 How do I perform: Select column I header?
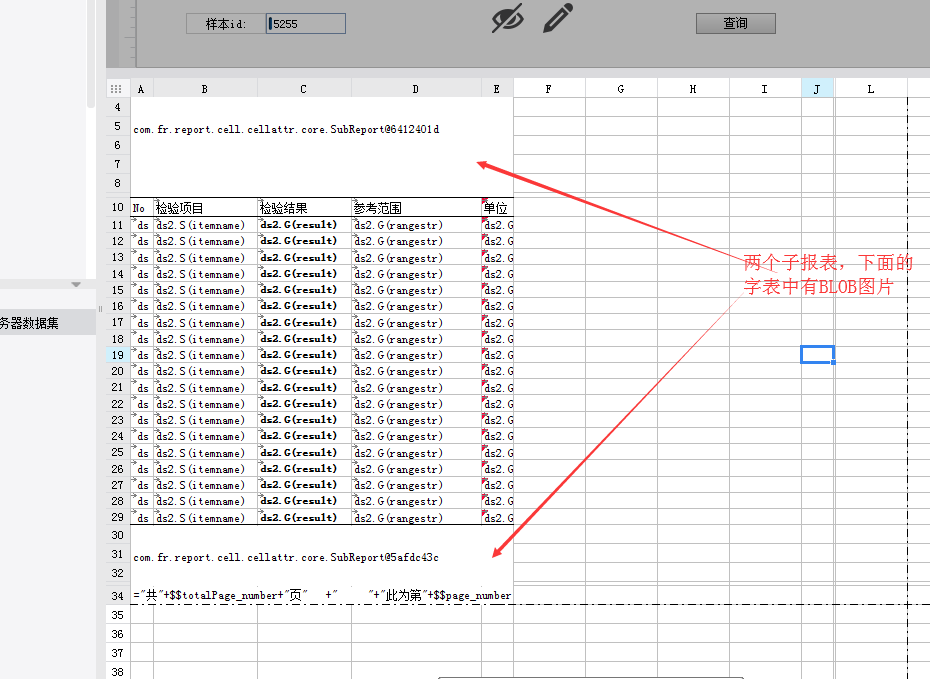point(765,89)
